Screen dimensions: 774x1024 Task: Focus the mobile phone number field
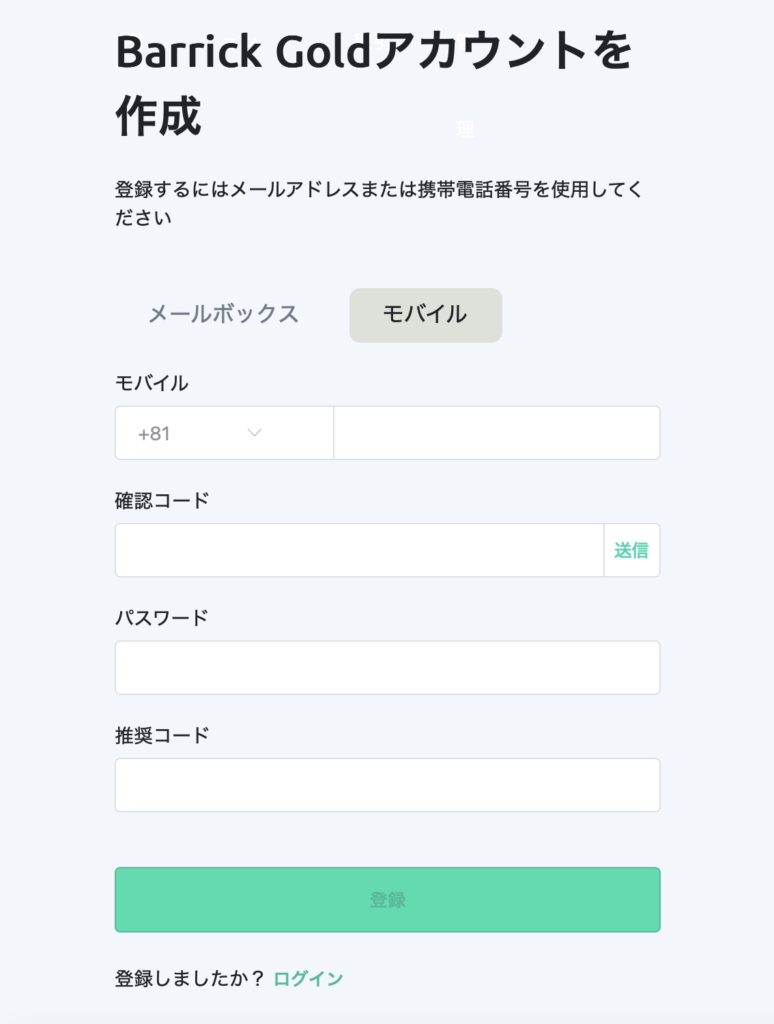496,433
